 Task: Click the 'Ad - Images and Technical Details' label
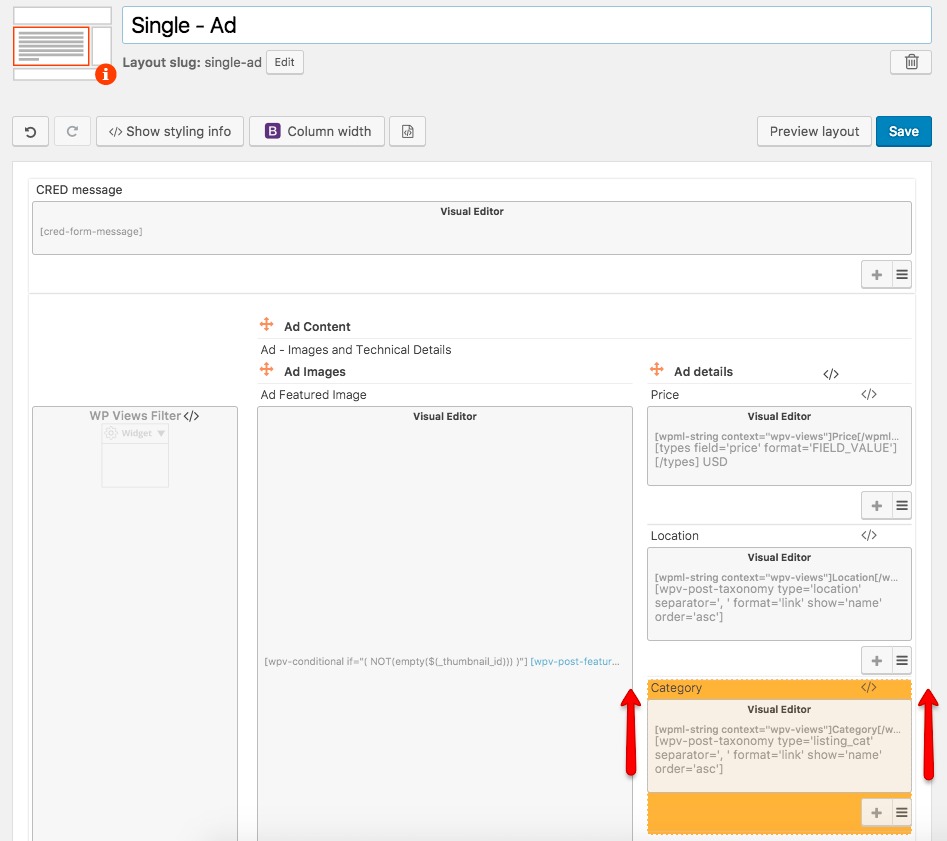click(x=356, y=350)
